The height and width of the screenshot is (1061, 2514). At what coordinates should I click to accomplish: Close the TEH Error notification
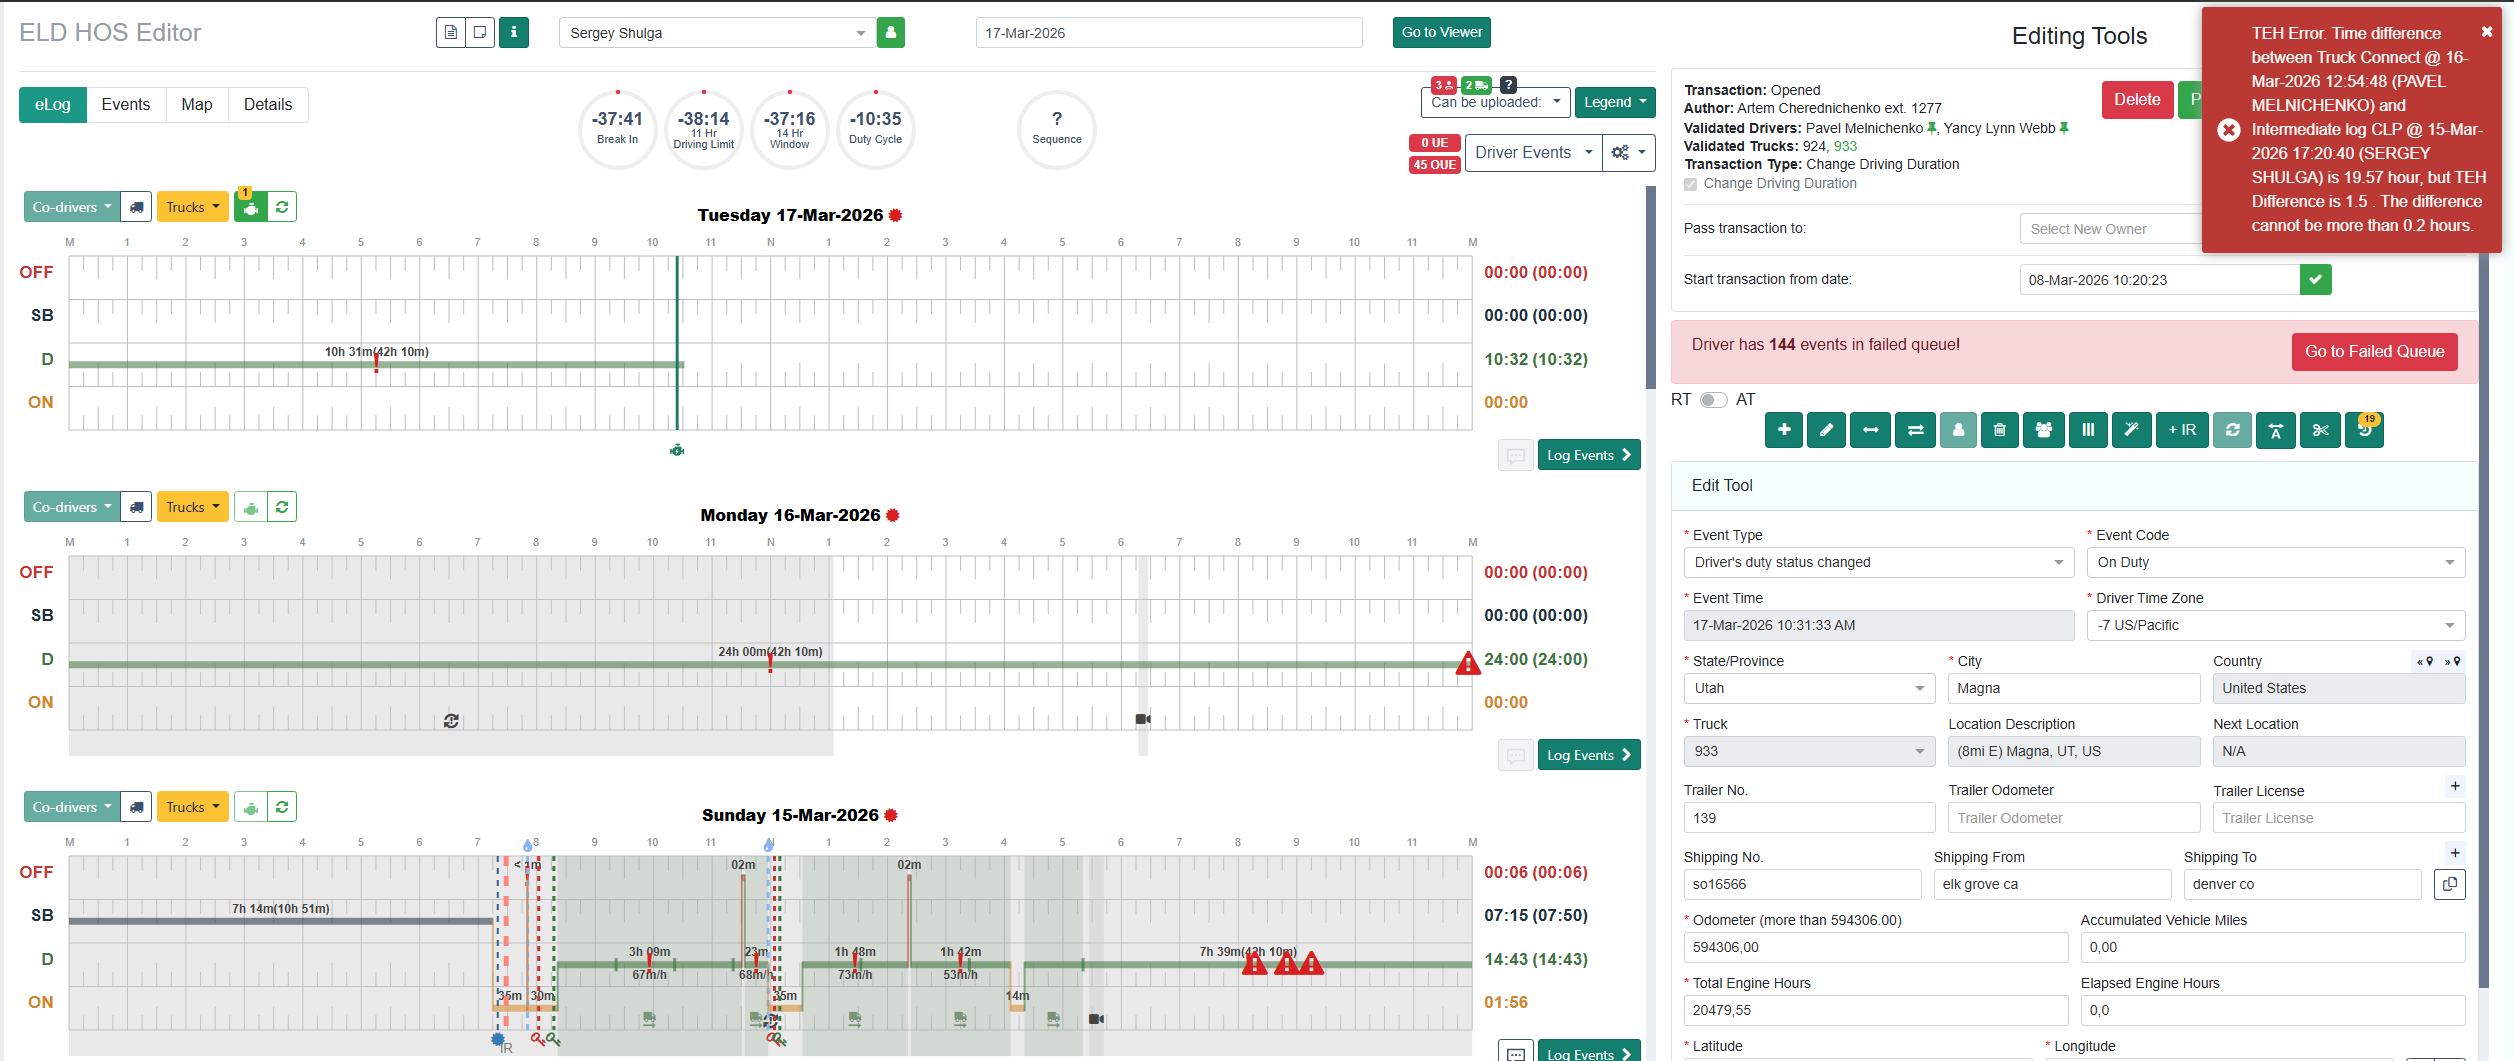pyautogui.click(x=2487, y=32)
